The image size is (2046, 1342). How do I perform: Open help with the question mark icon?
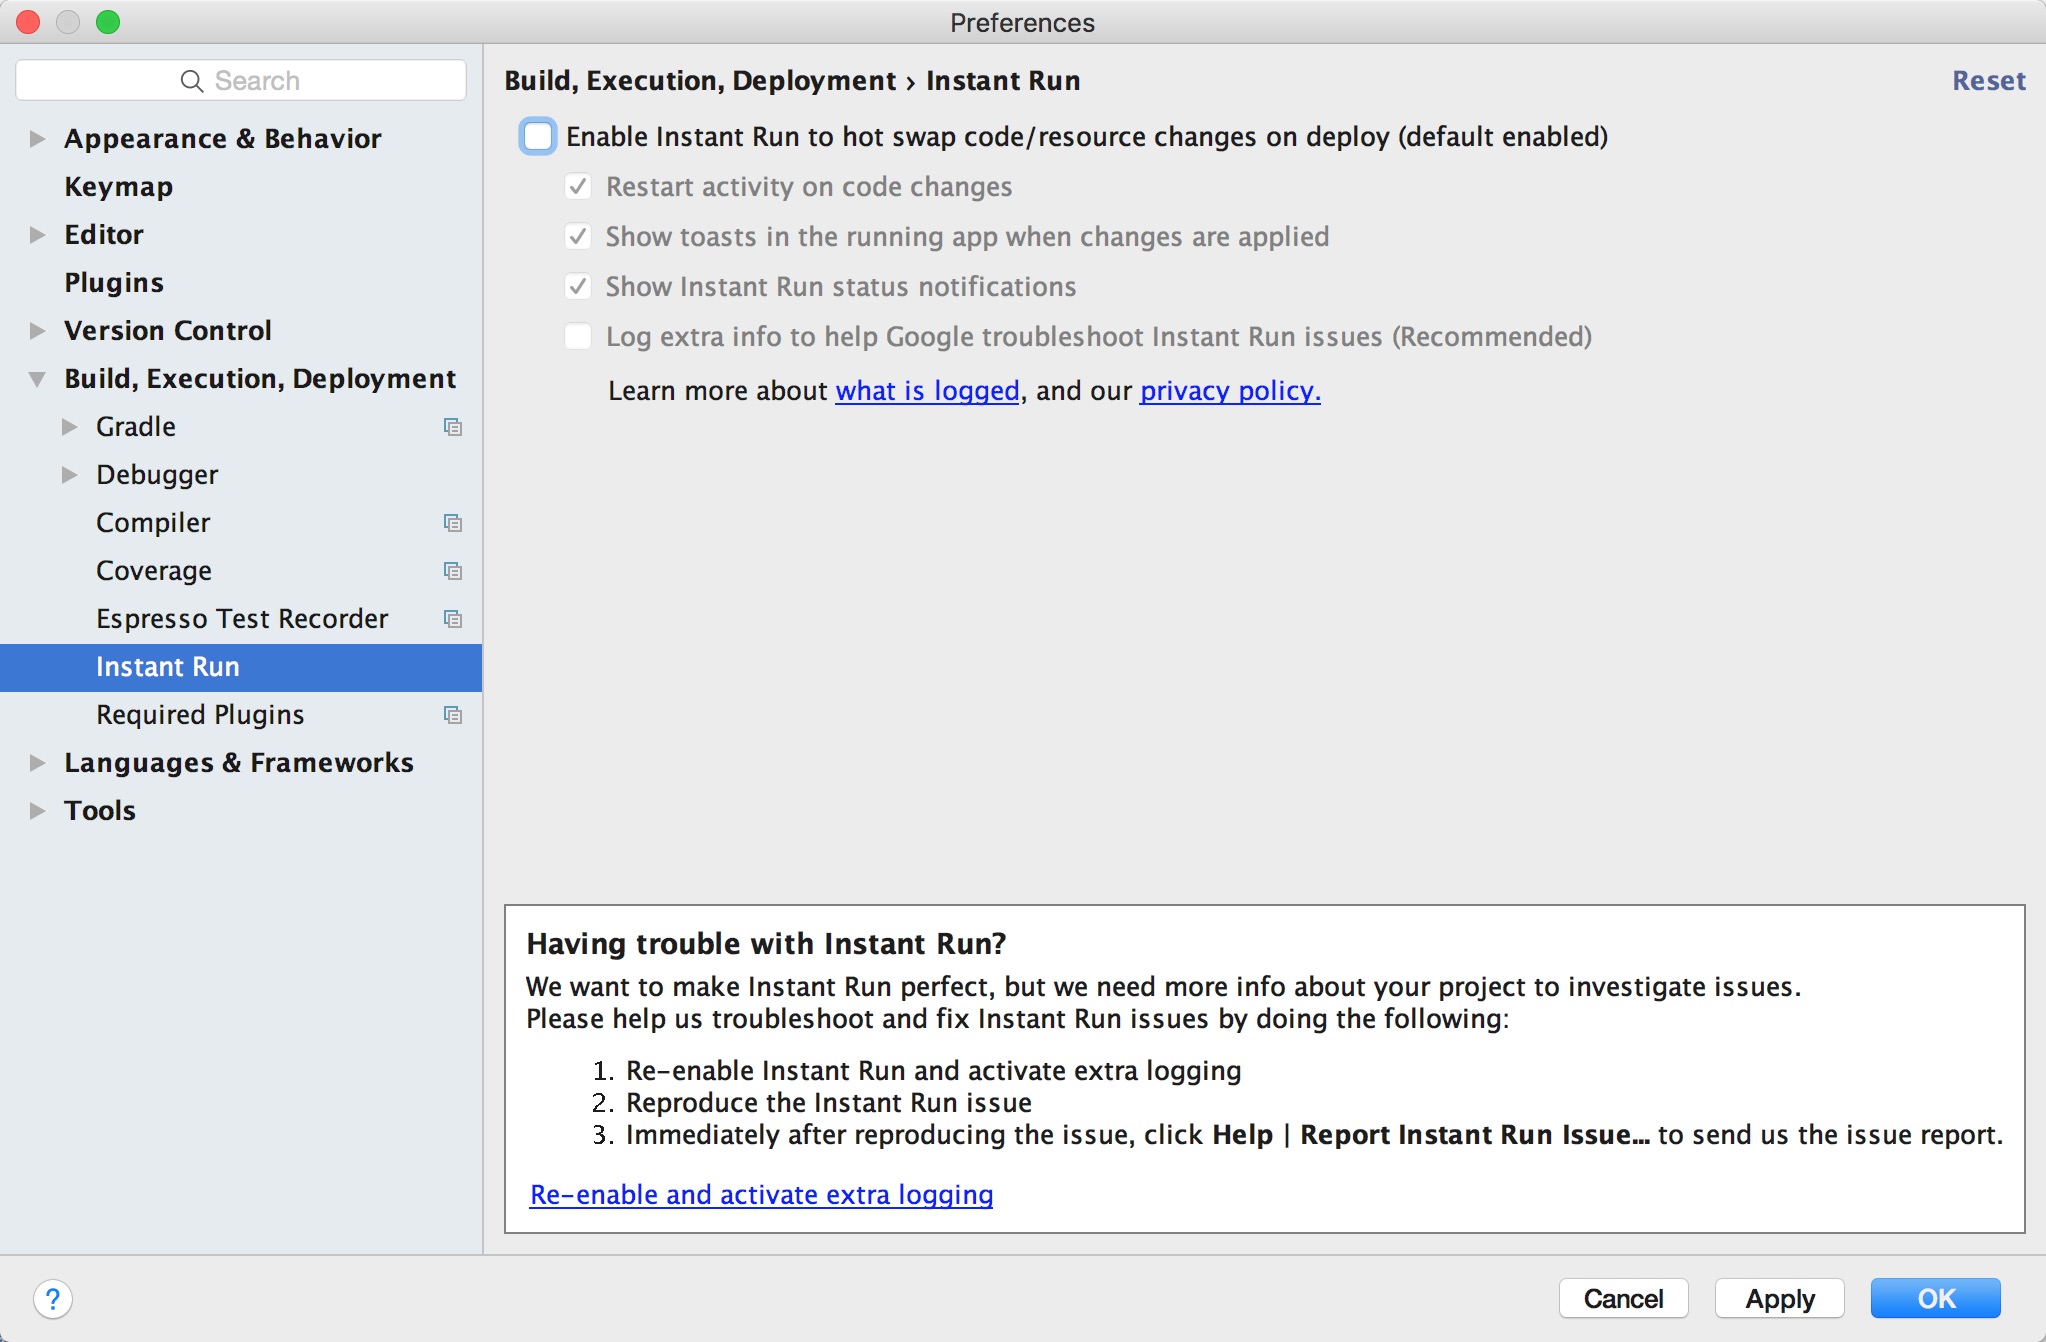pos(53,1299)
